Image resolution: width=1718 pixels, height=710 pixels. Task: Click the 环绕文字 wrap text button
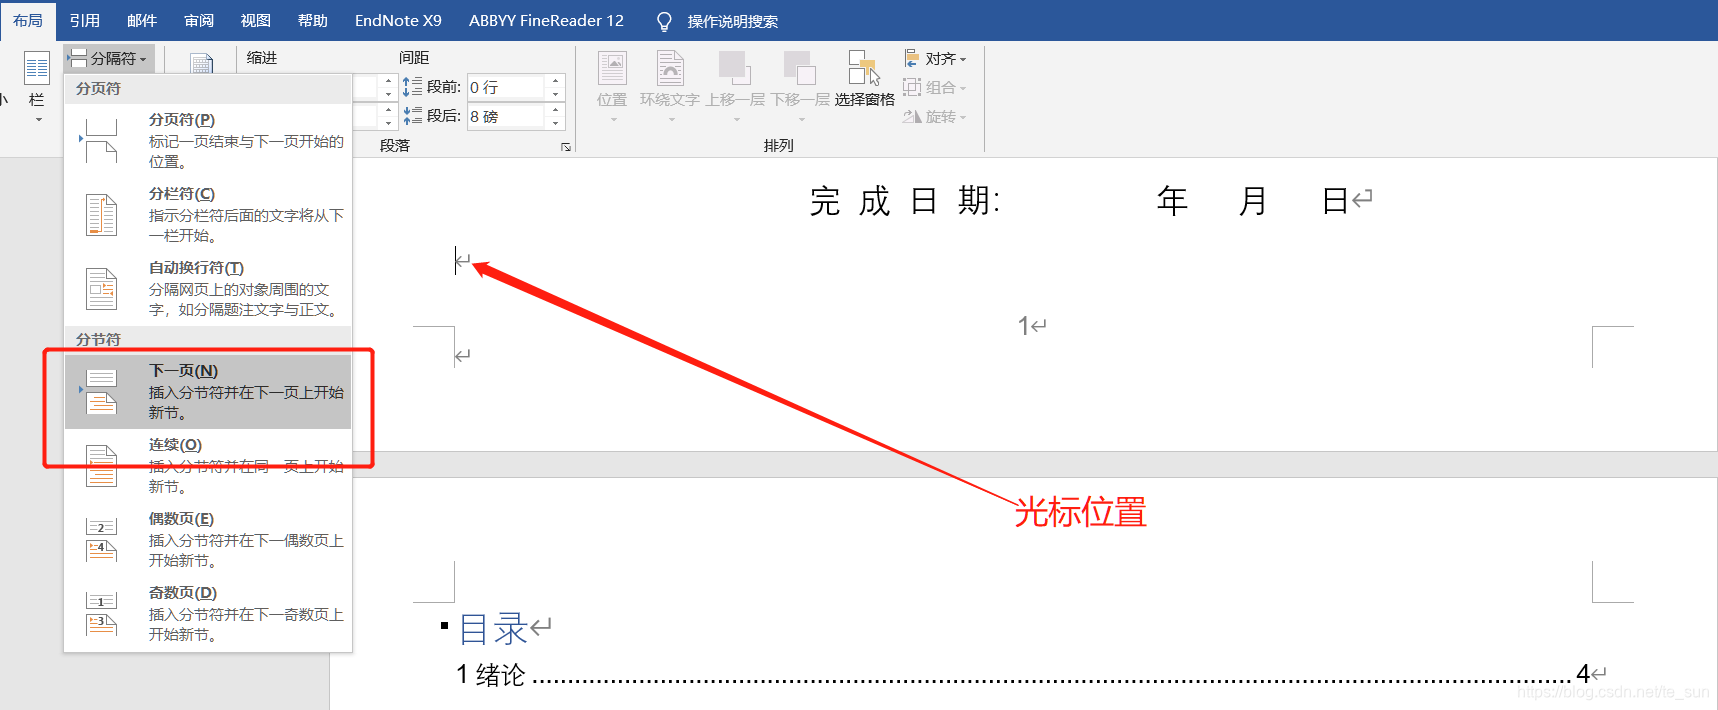click(670, 87)
